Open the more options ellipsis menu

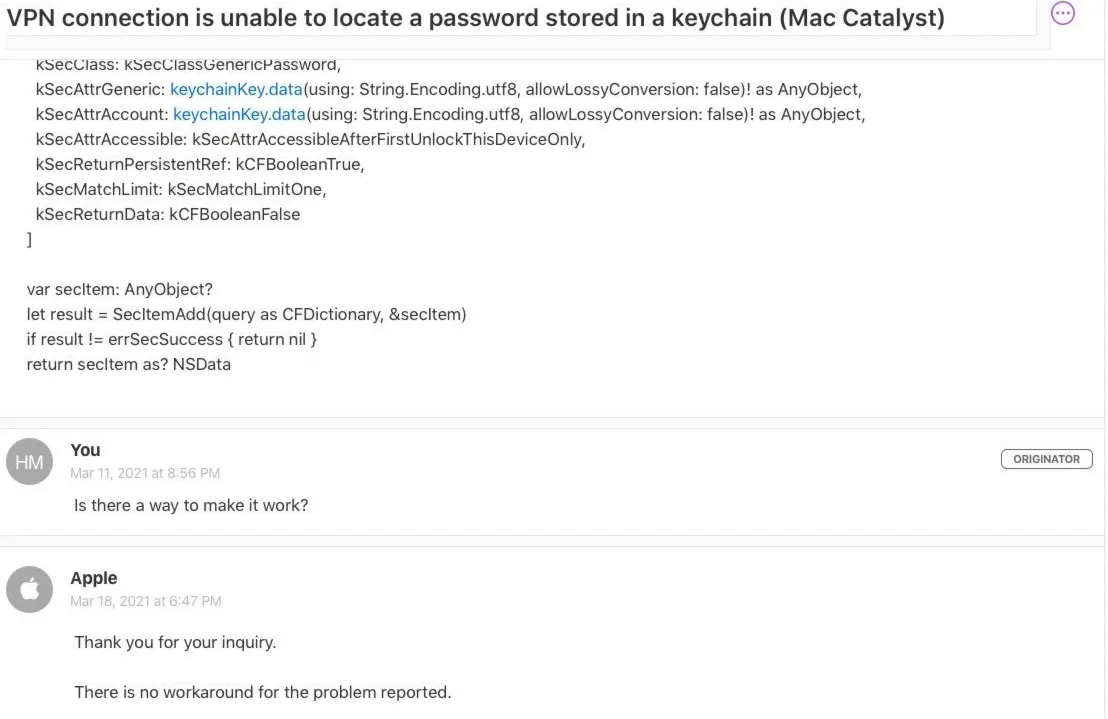coord(1063,13)
